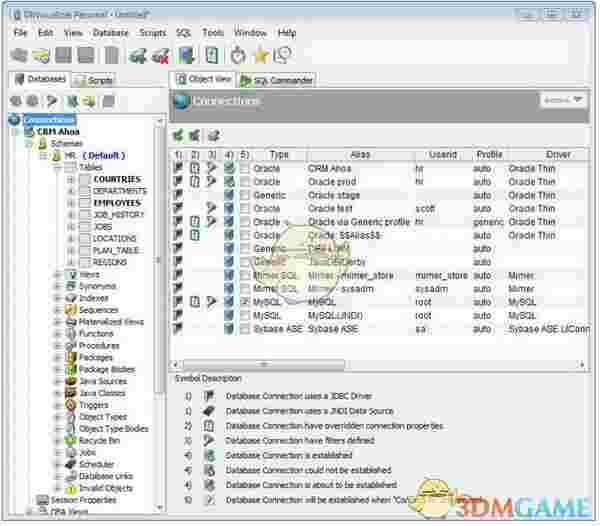Click the connection status icon in Oracle prod row
This screenshot has height=526, width=600.
(229, 182)
